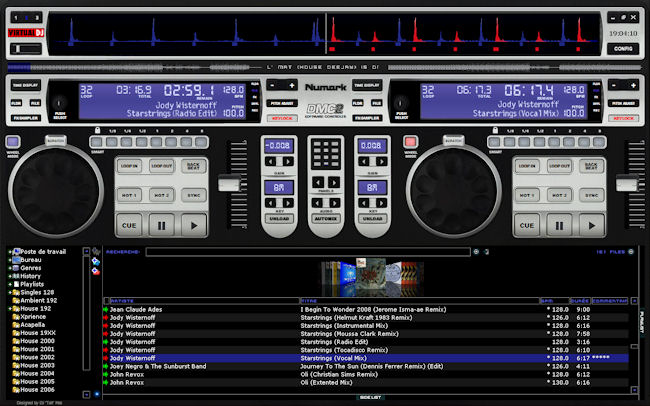650x406 pixels.
Task: Click the left deck SYNC button
Action: pyautogui.click(x=195, y=195)
